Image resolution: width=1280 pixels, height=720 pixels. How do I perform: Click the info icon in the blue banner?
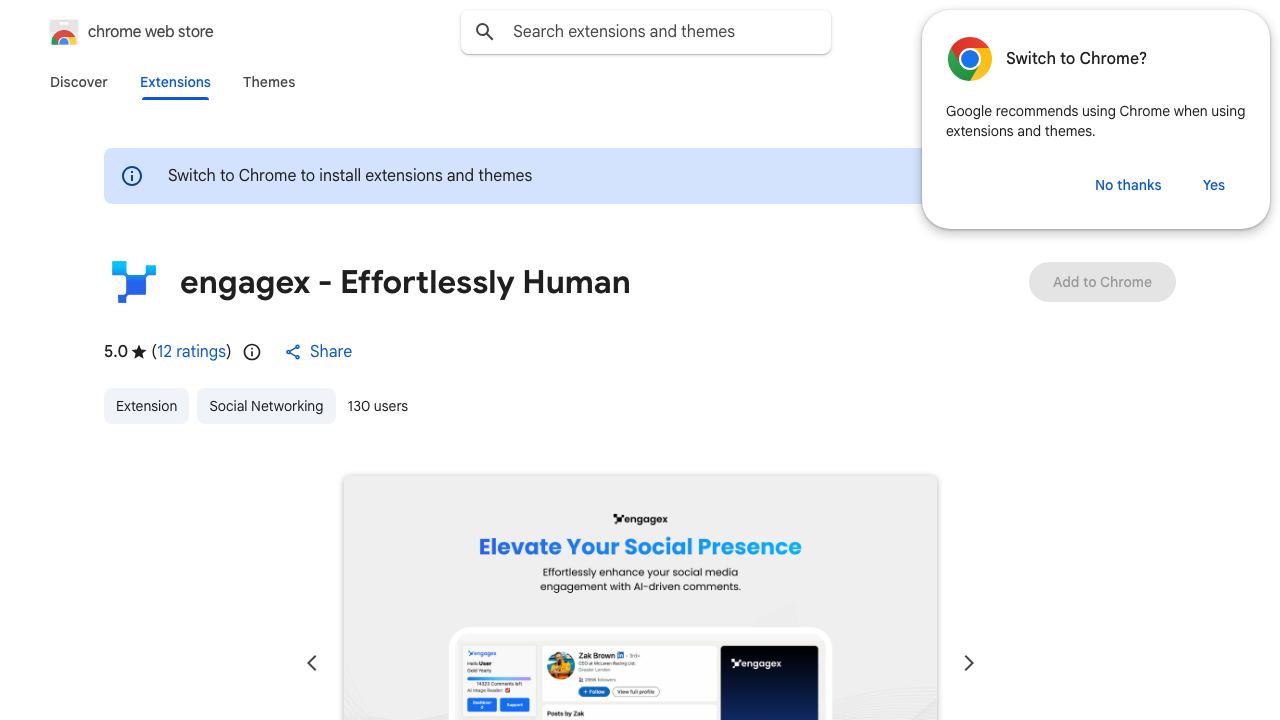click(132, 176)
